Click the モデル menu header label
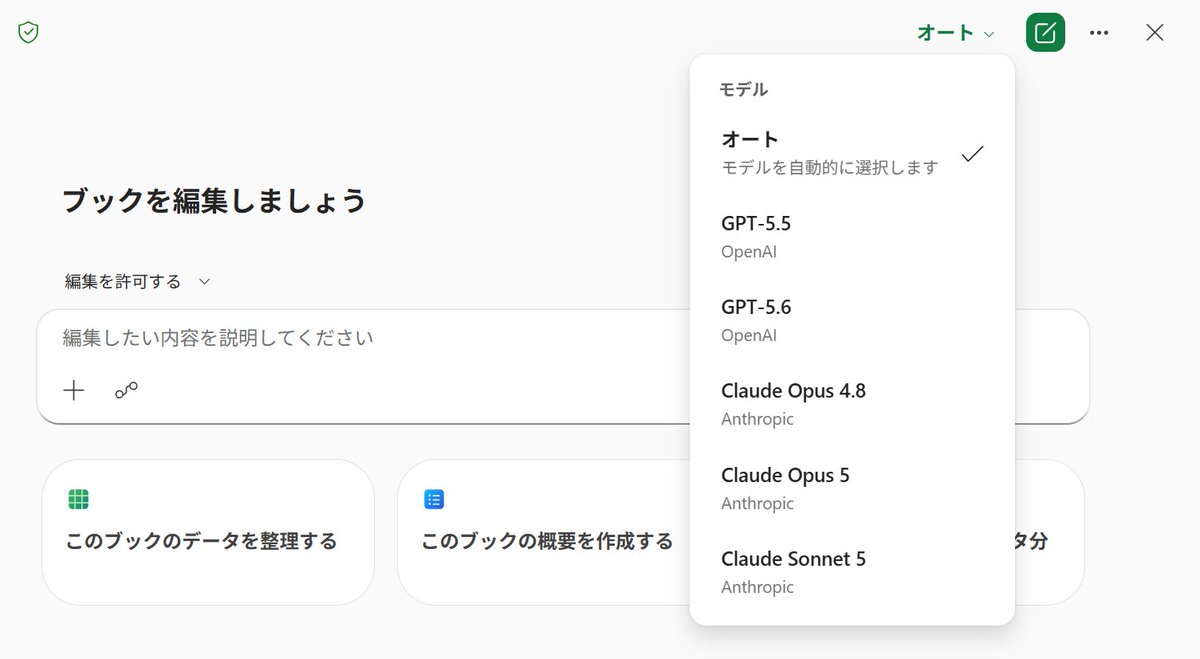The image size is (1200, 659). click(x=744, y=89)
